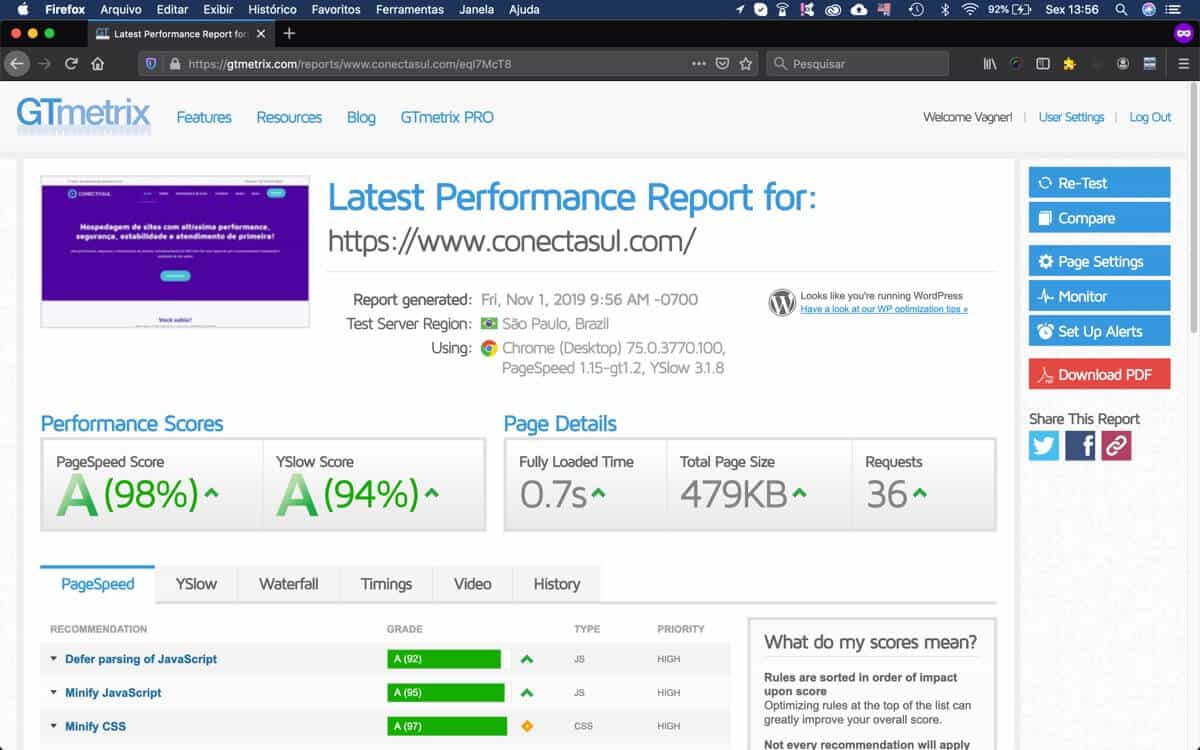Screen dimensions: 1200x750
Task: Reload the page with the refresh icon
Action: tap(71, 63)
